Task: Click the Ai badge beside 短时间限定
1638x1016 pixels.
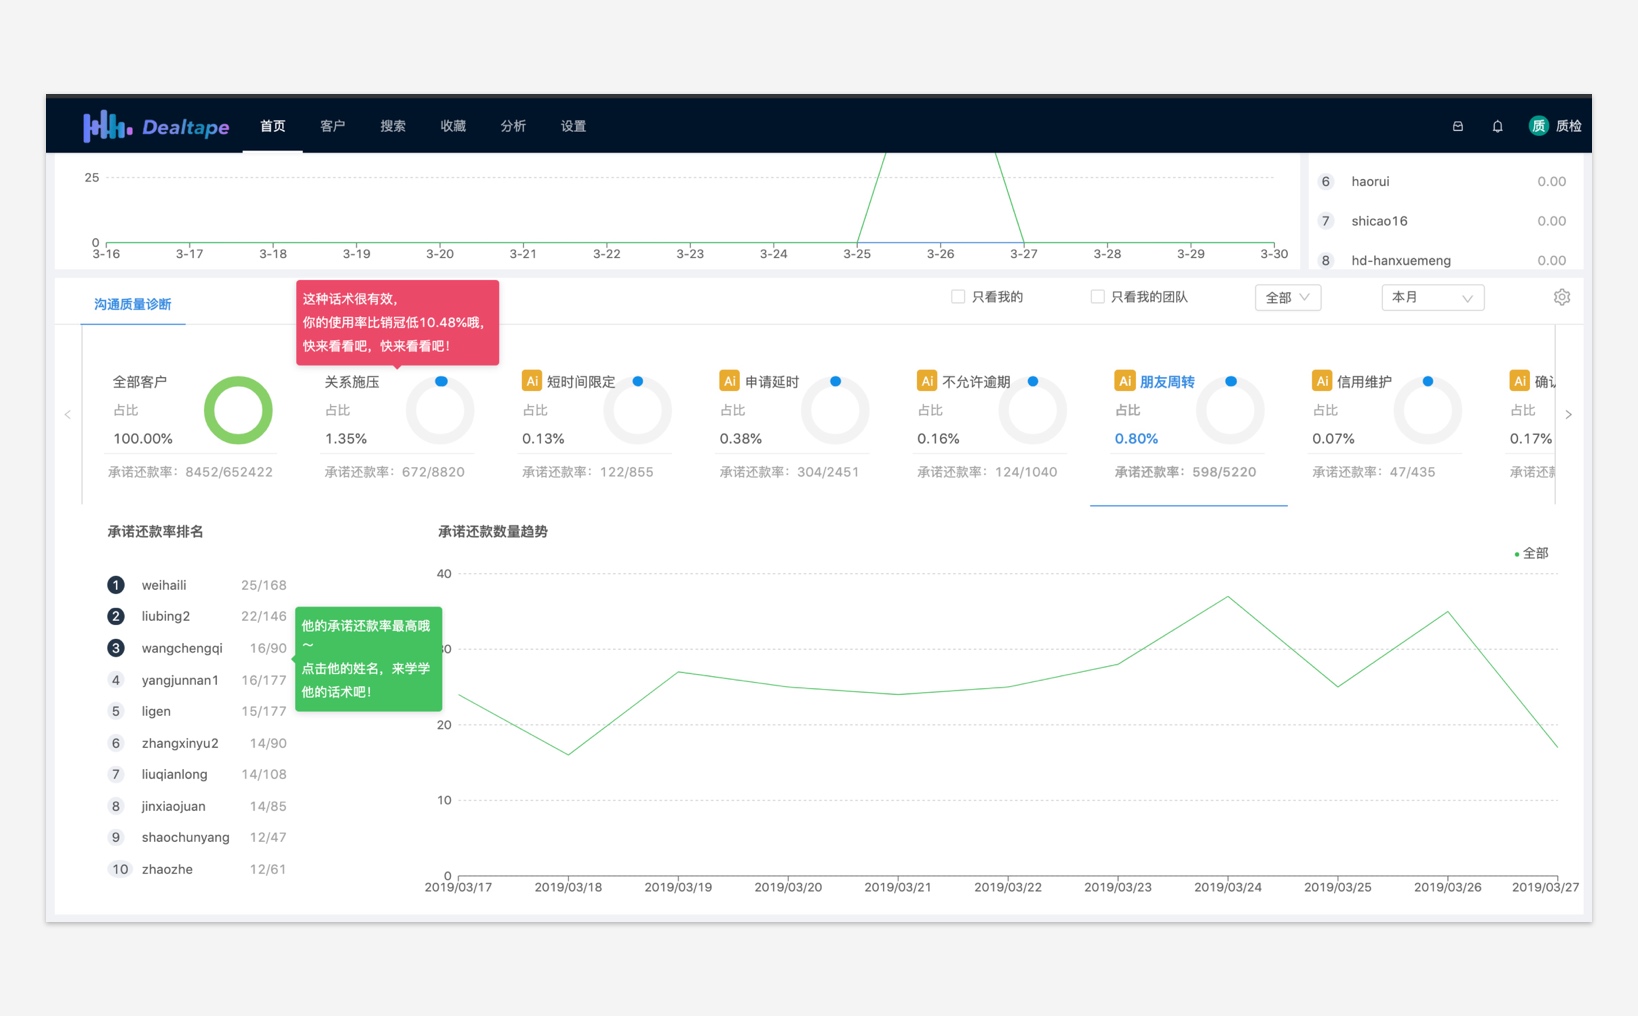Action: click(x=532, y=381)
